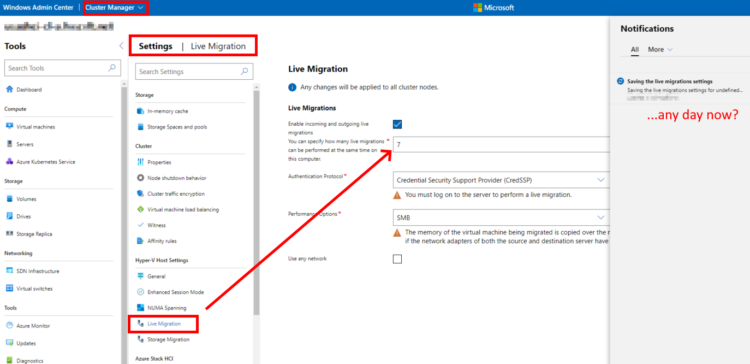Image resolution: width=750 pixels, height=364 pixels.
Task: Click the 'Live Migrations' subsection heading
Action: (x=312, y=108)
